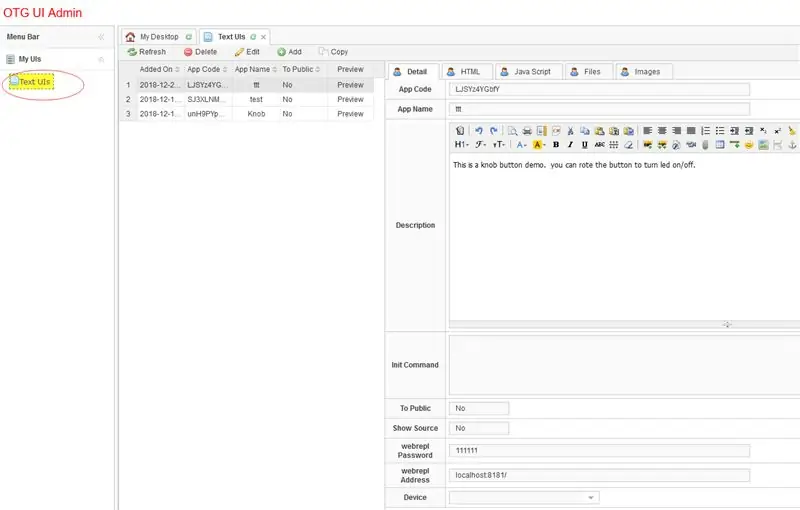Apply superscript formatting
Viewport: 800px width, 510px height.
[x=778, y=131]
